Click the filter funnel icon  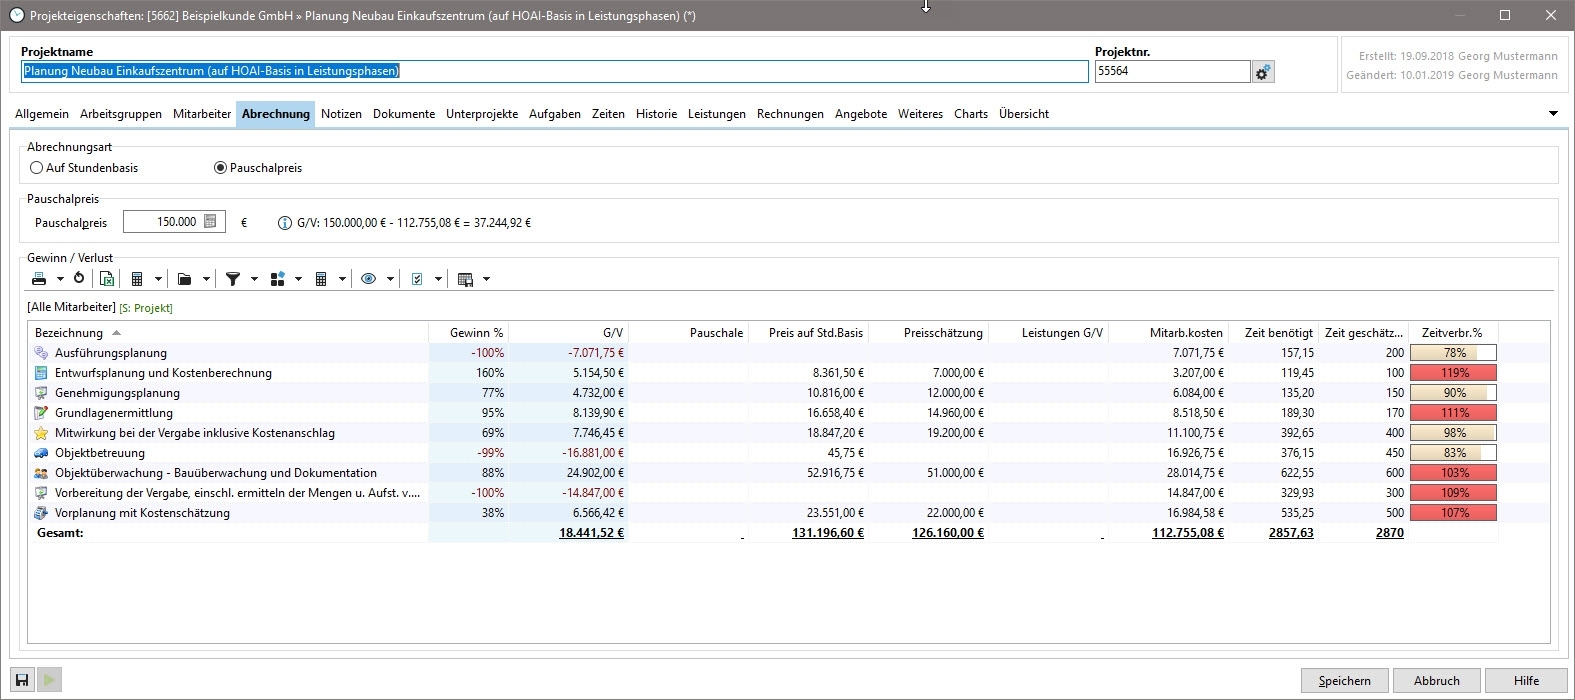coord(233,279)
